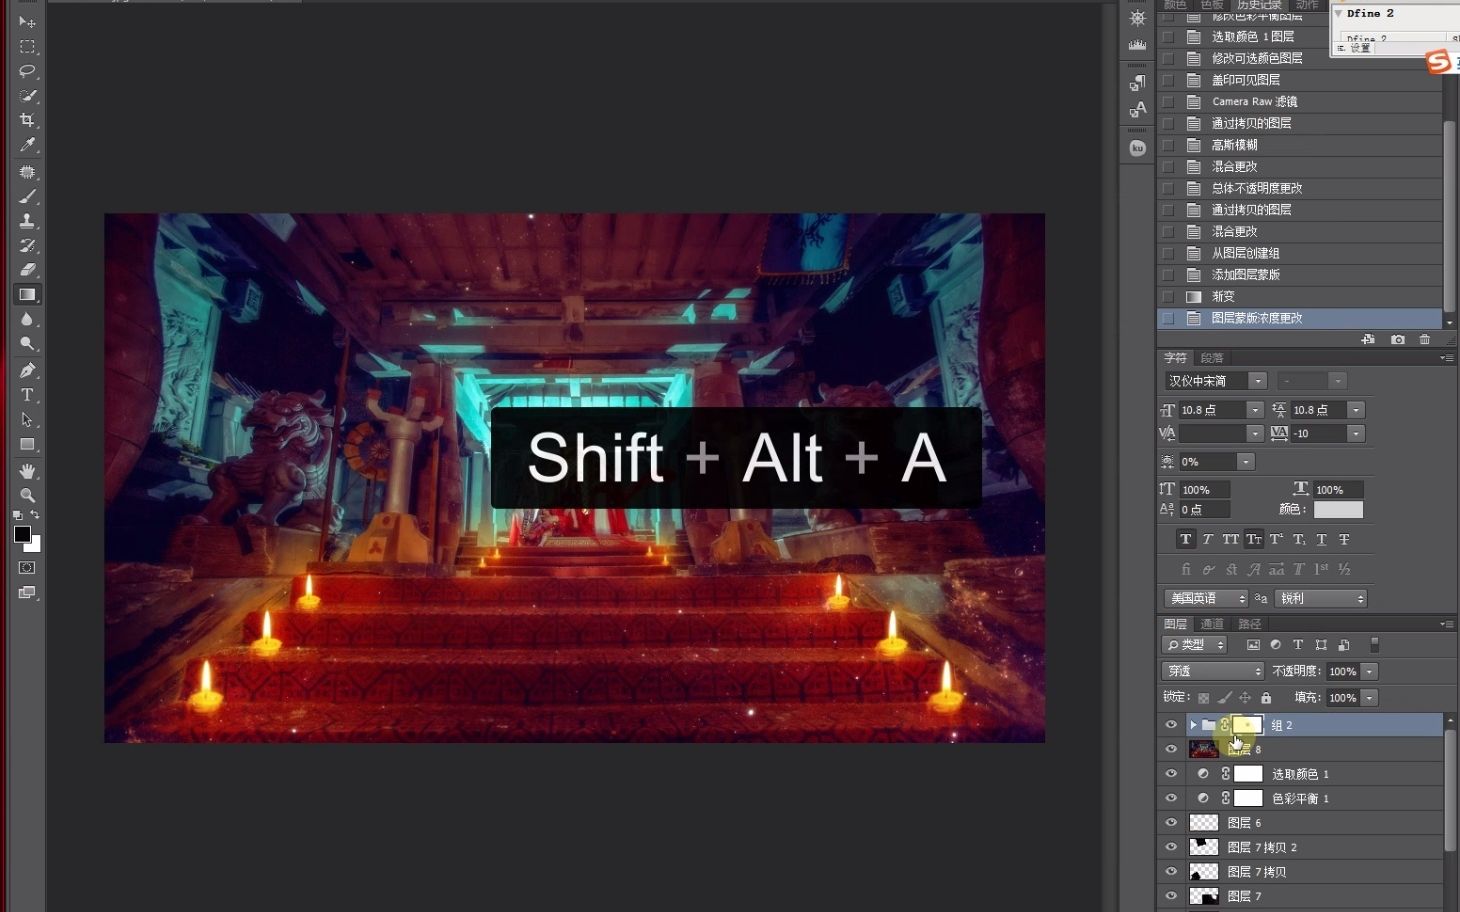Viewport: 1460px width, 912px height.
Task: Click the history panel camera snapshot icon
Action: click(1398, 340)
